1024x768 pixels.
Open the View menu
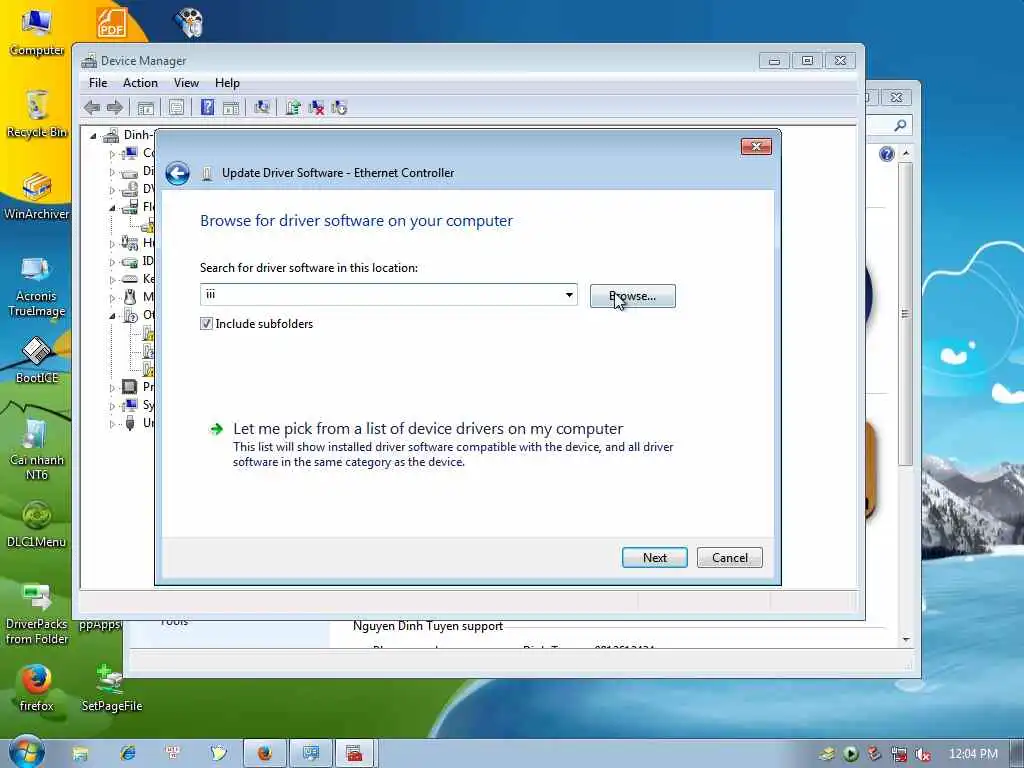click(x=186, y=83)
